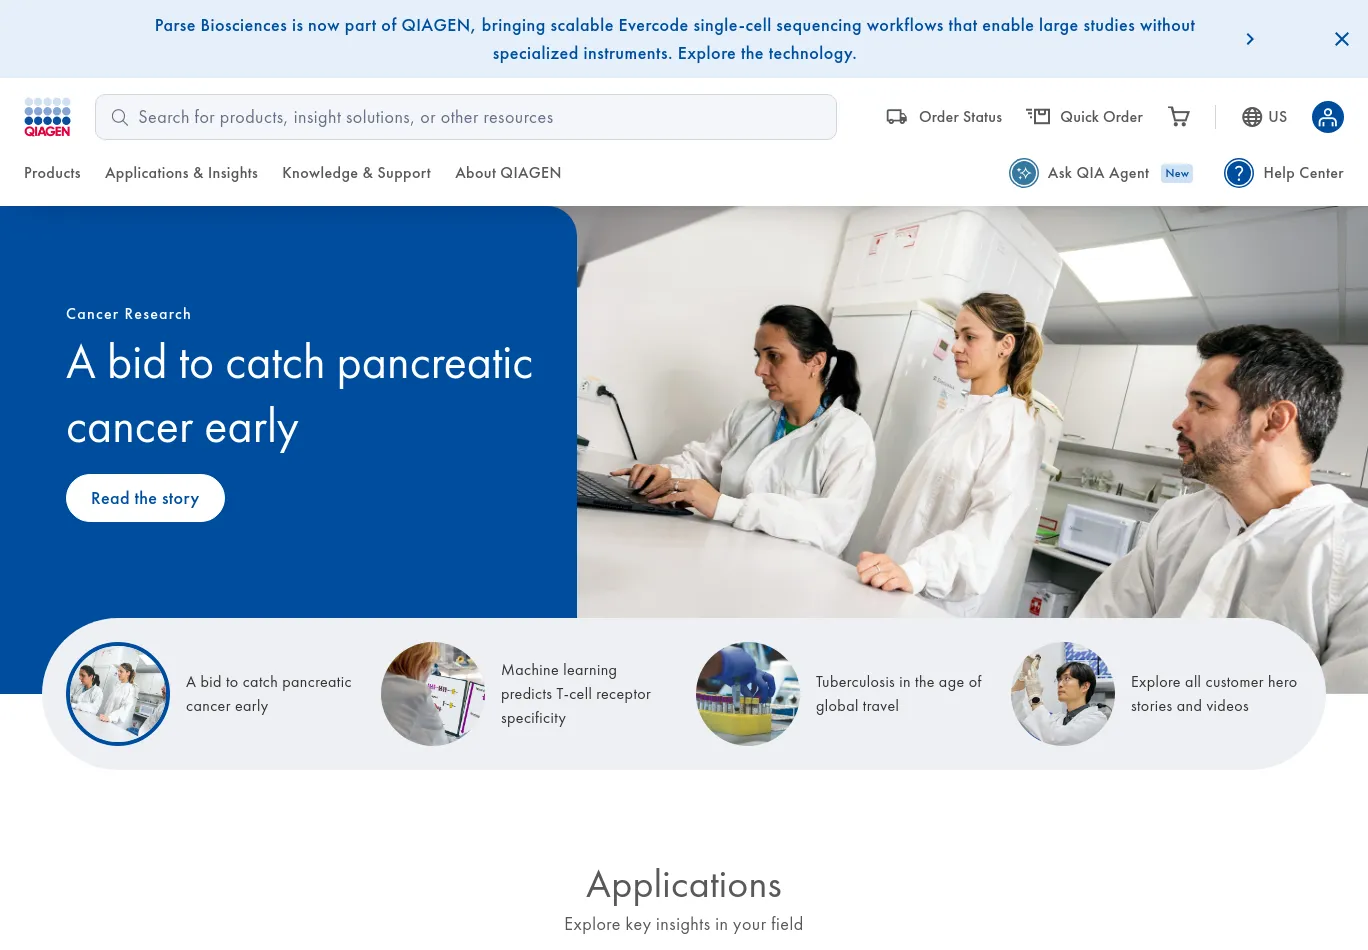Expand the Products menu

click(x=52, y=173)
